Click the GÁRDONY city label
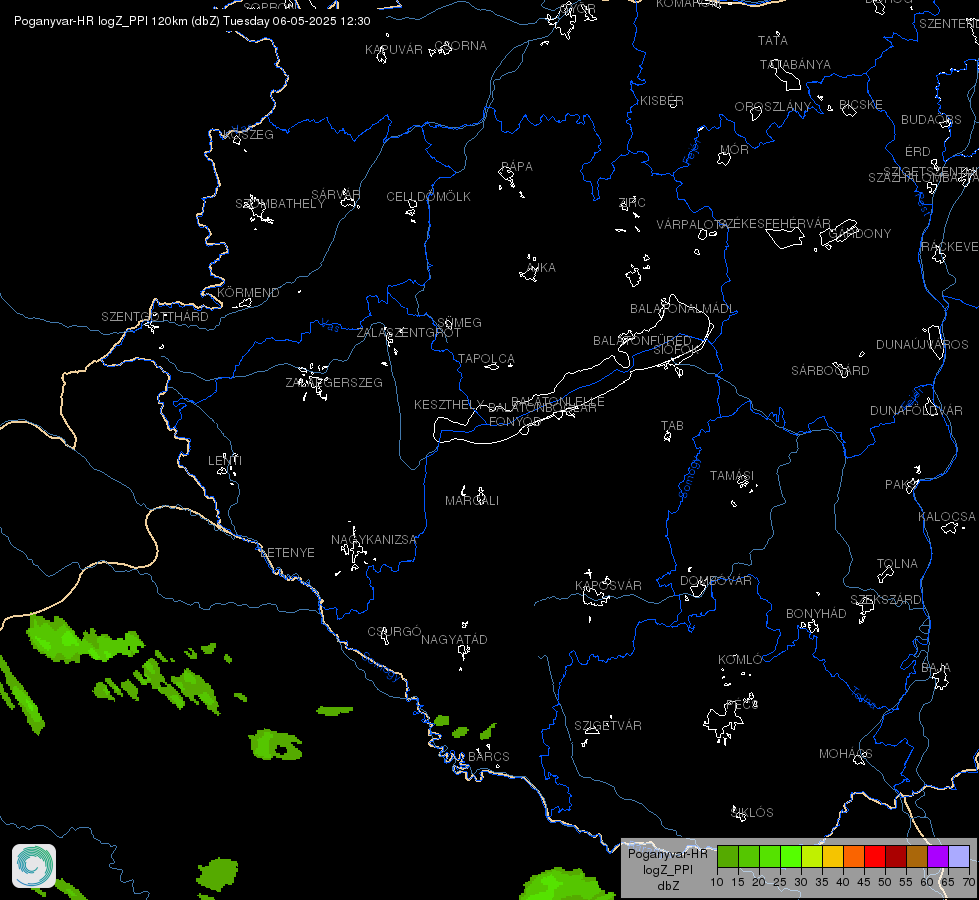Viewport: 979px width, 900px height. point(860,234)
